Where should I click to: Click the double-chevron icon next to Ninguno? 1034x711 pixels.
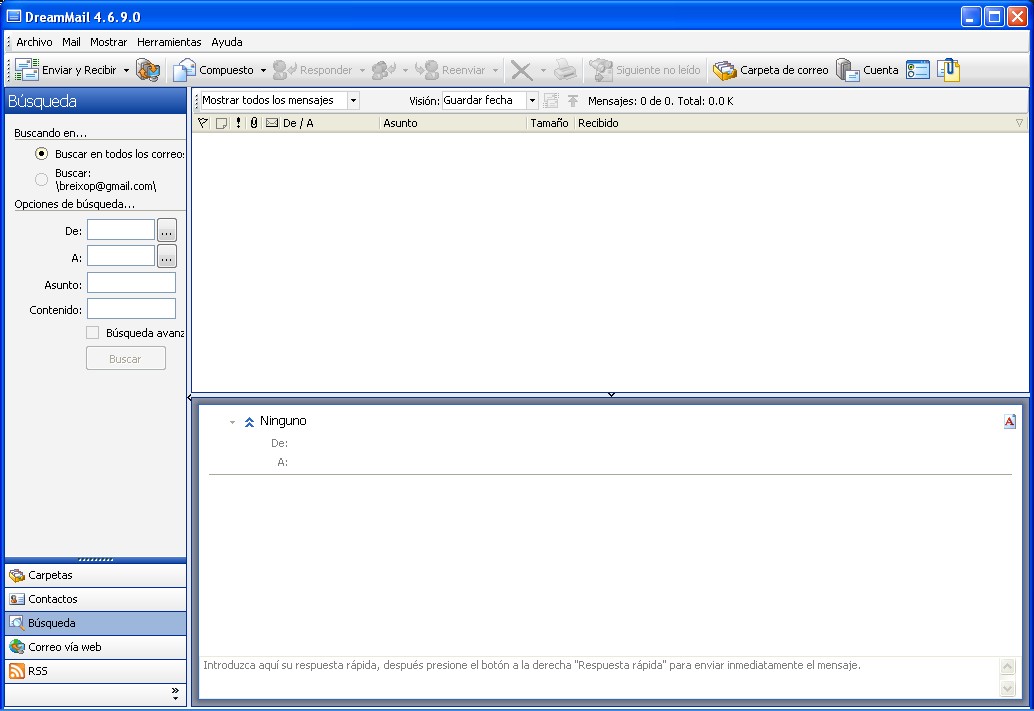[x=249, y=422]
